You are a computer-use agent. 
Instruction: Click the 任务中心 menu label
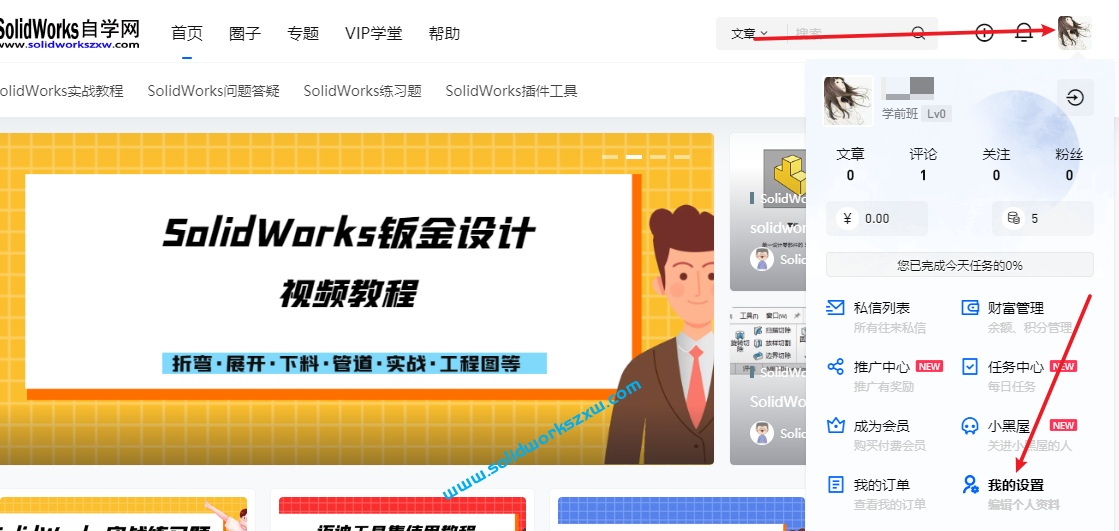1016,367
